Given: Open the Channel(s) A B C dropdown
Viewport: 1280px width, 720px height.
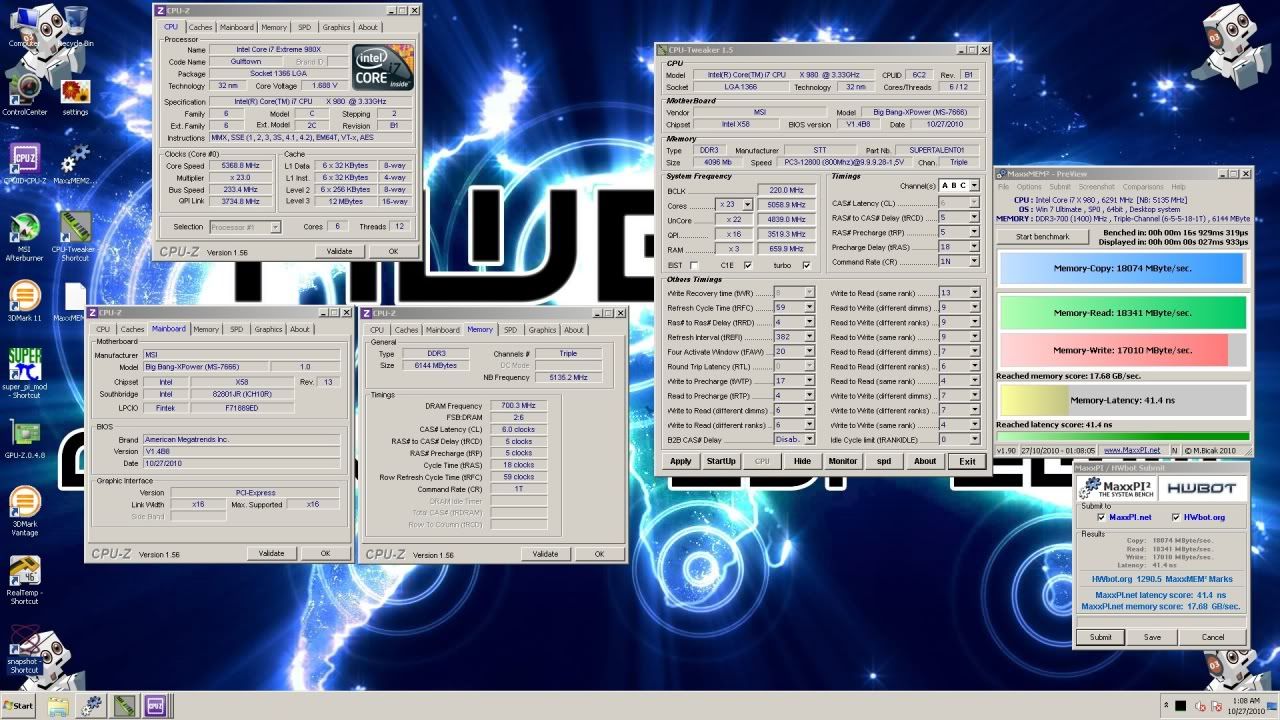Looking at the screenshot, I should 974,185.
